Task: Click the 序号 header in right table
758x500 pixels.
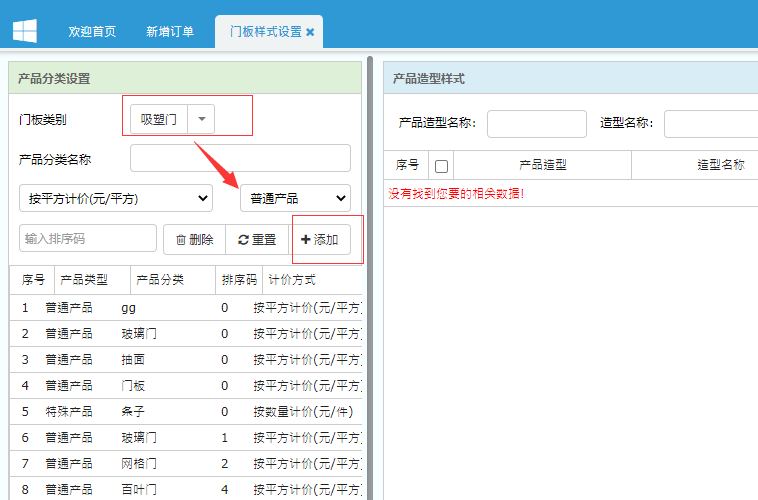Action: (407, 165)
